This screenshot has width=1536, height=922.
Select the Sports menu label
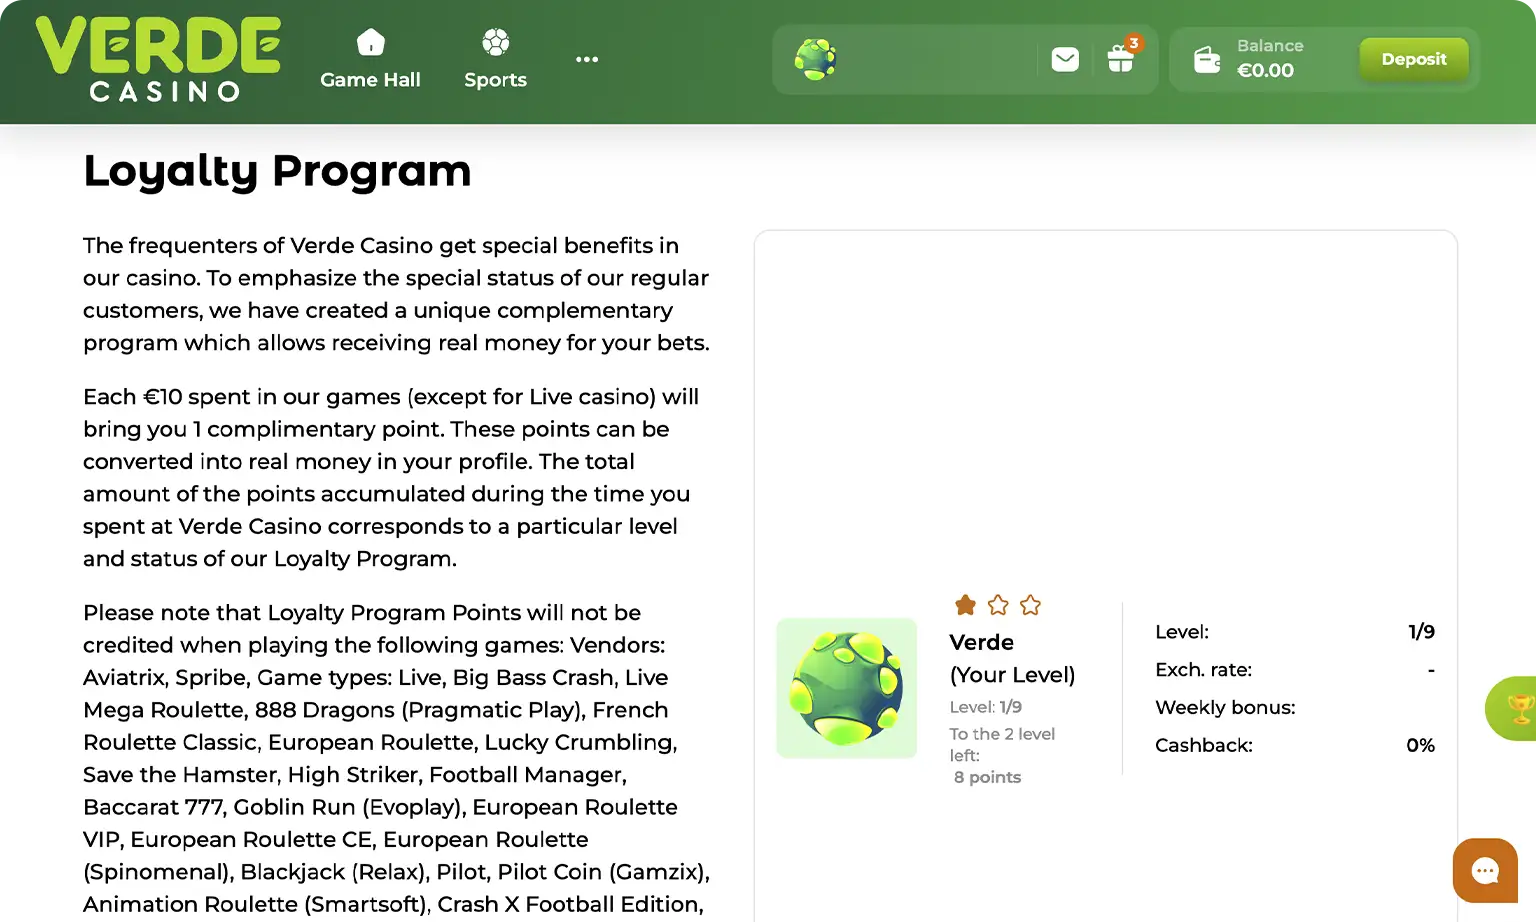[x=495, y=80]
